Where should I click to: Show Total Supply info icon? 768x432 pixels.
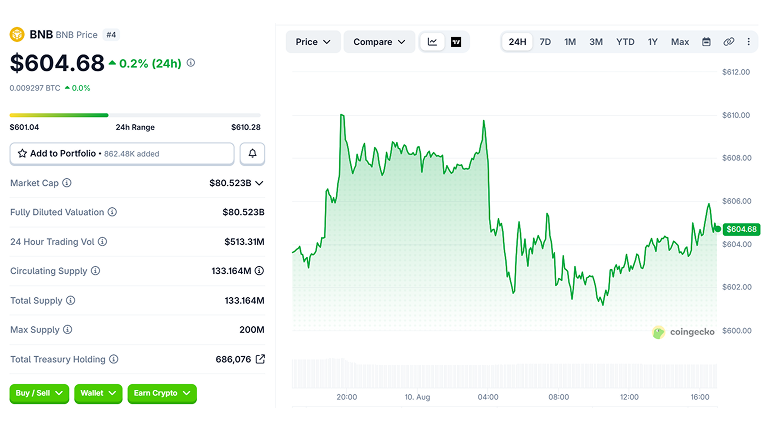pos(71,300)
